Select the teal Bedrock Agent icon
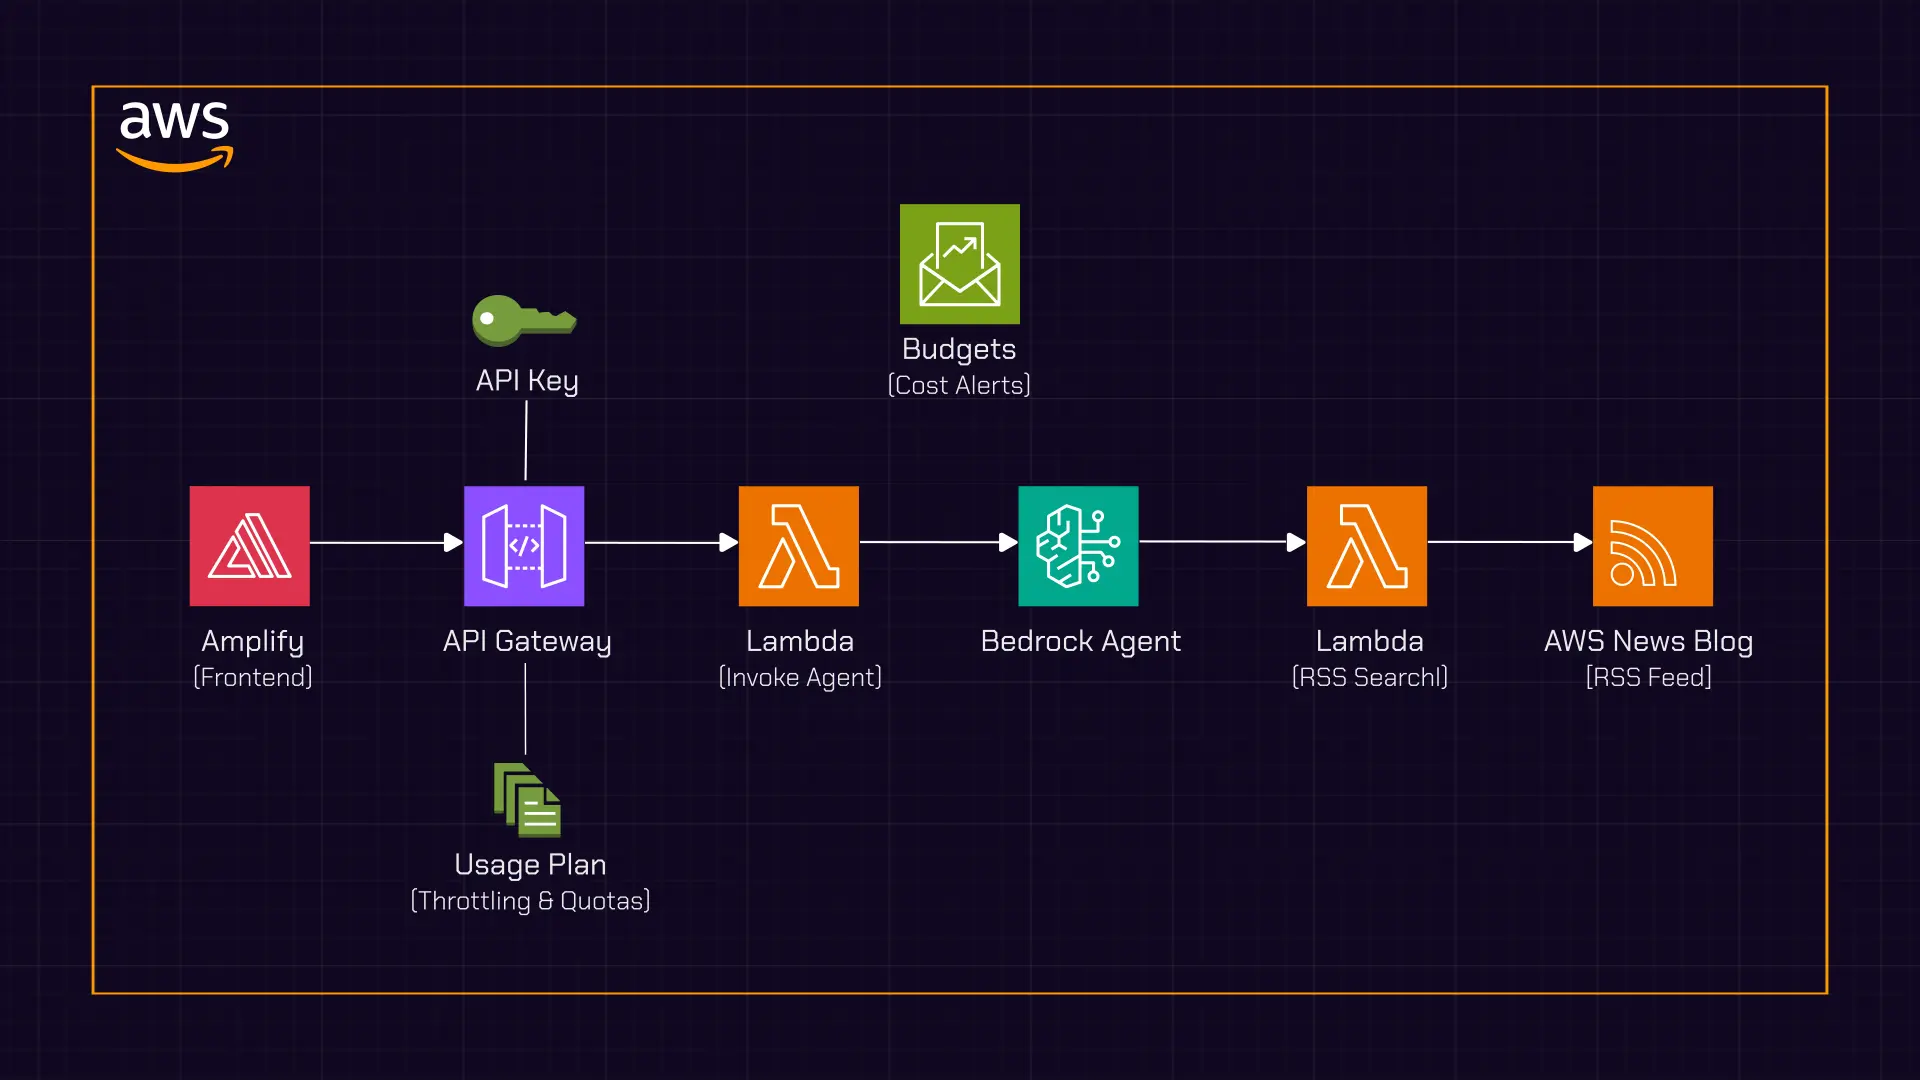This screenshot has width=1920, height=1080. tap(1078, 546)
